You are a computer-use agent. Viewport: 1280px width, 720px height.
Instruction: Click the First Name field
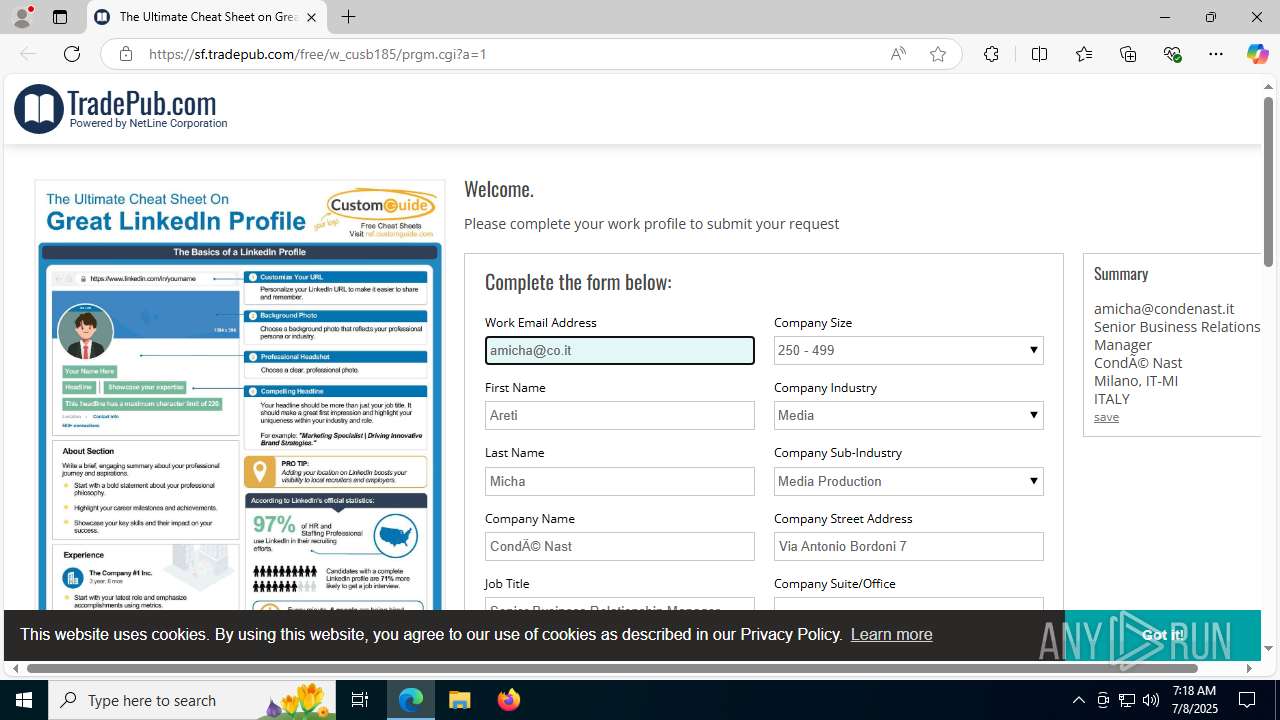[x=620, y=415]
